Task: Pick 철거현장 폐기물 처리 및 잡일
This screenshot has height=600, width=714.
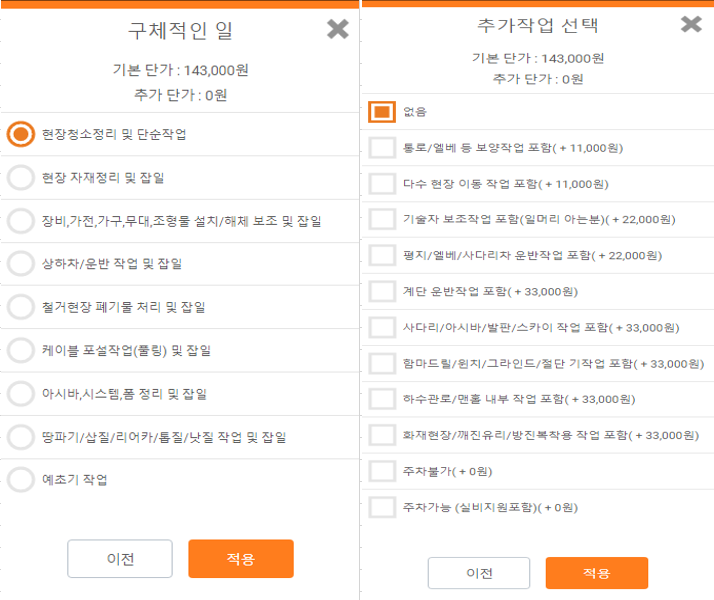Action: pyautogui.click(x=20, y=307)
